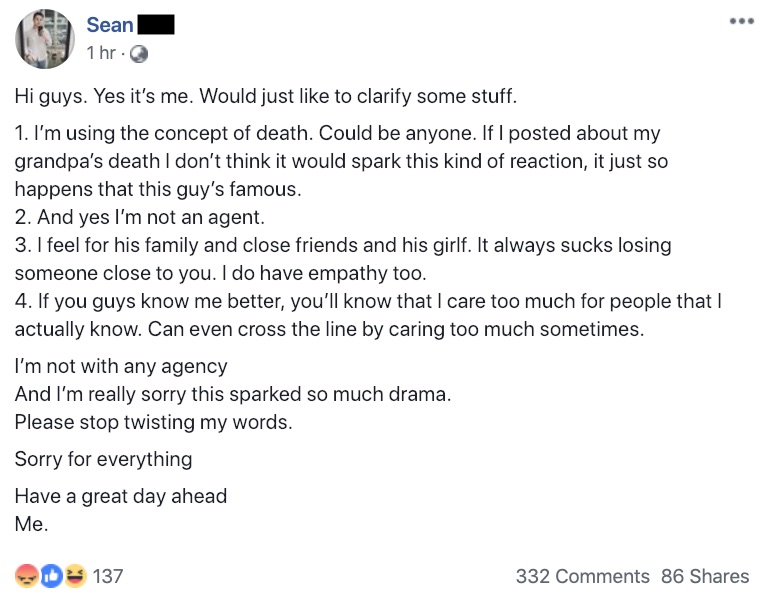Open the three-dot post options menu

click(742, 21)
